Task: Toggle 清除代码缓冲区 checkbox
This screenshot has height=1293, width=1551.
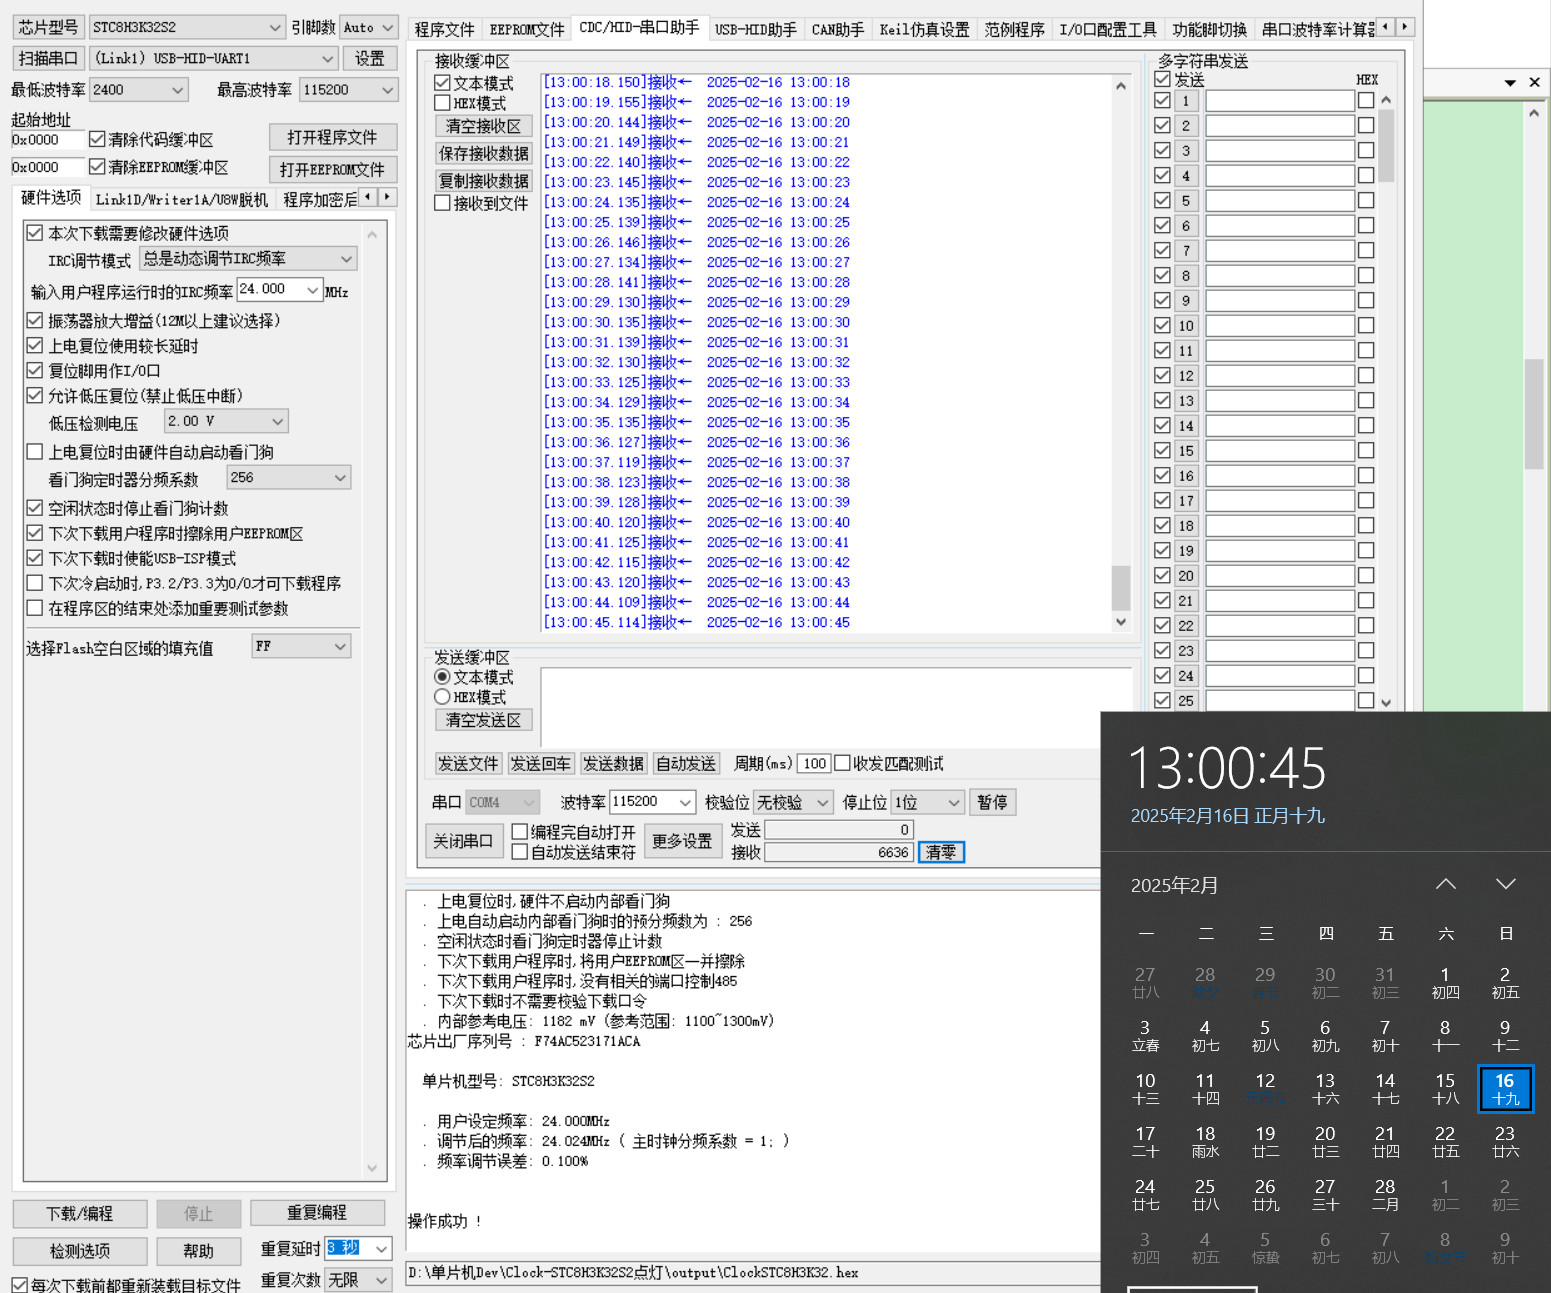Action: pos(97,139)
